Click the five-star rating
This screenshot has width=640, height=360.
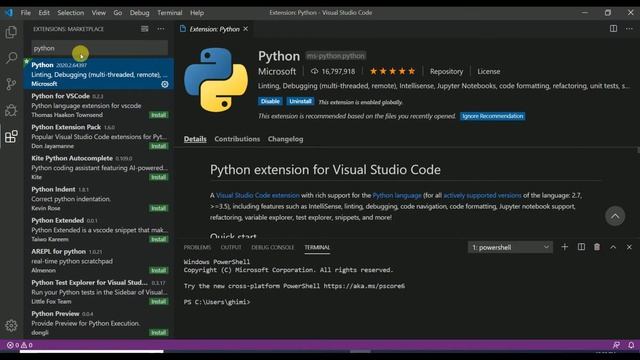click(x=392, y=71)
